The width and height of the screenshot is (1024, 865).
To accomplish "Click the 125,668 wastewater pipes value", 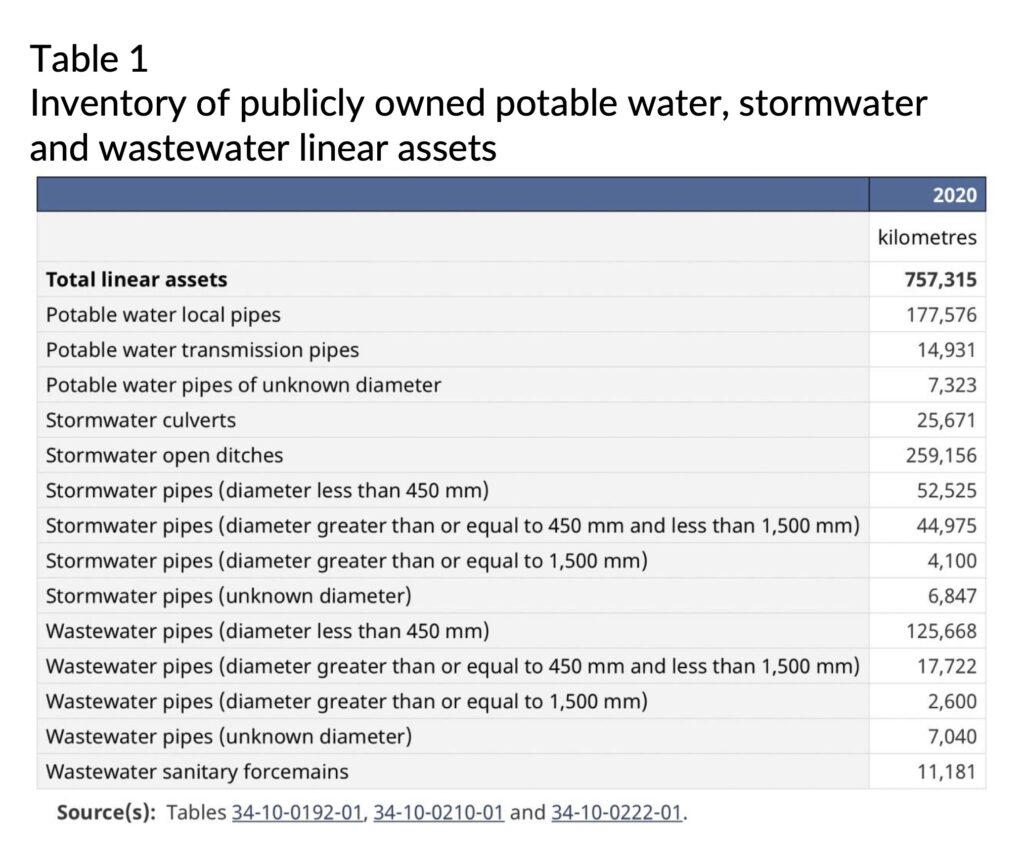I will (x=941, y=631).
